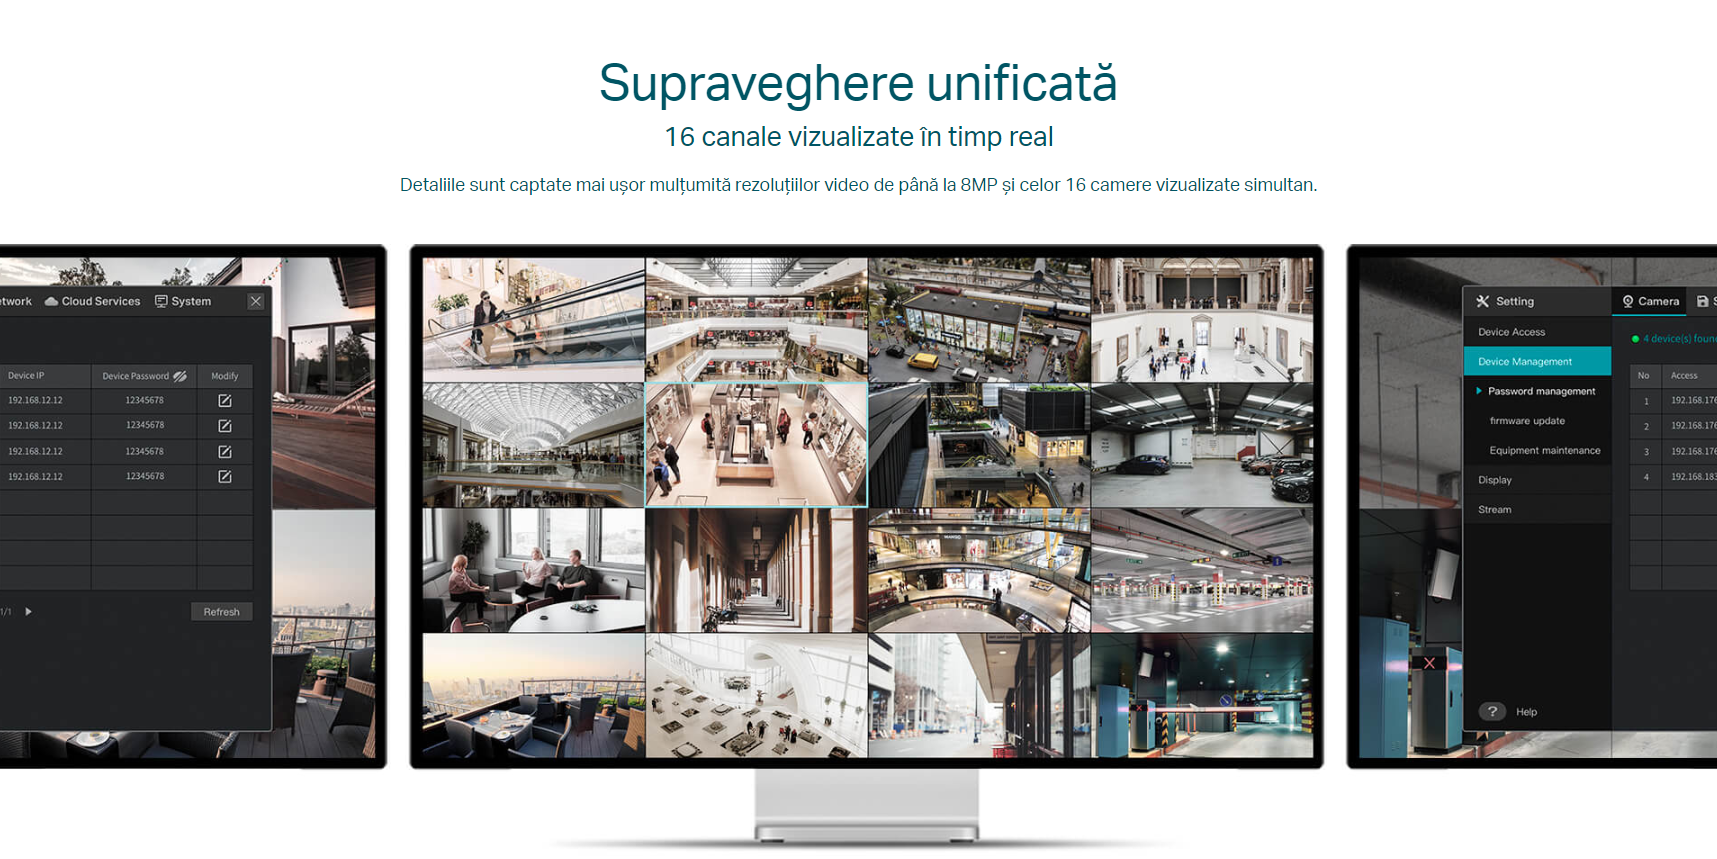Select the empty parking lot feed

tap(1202, 570)
